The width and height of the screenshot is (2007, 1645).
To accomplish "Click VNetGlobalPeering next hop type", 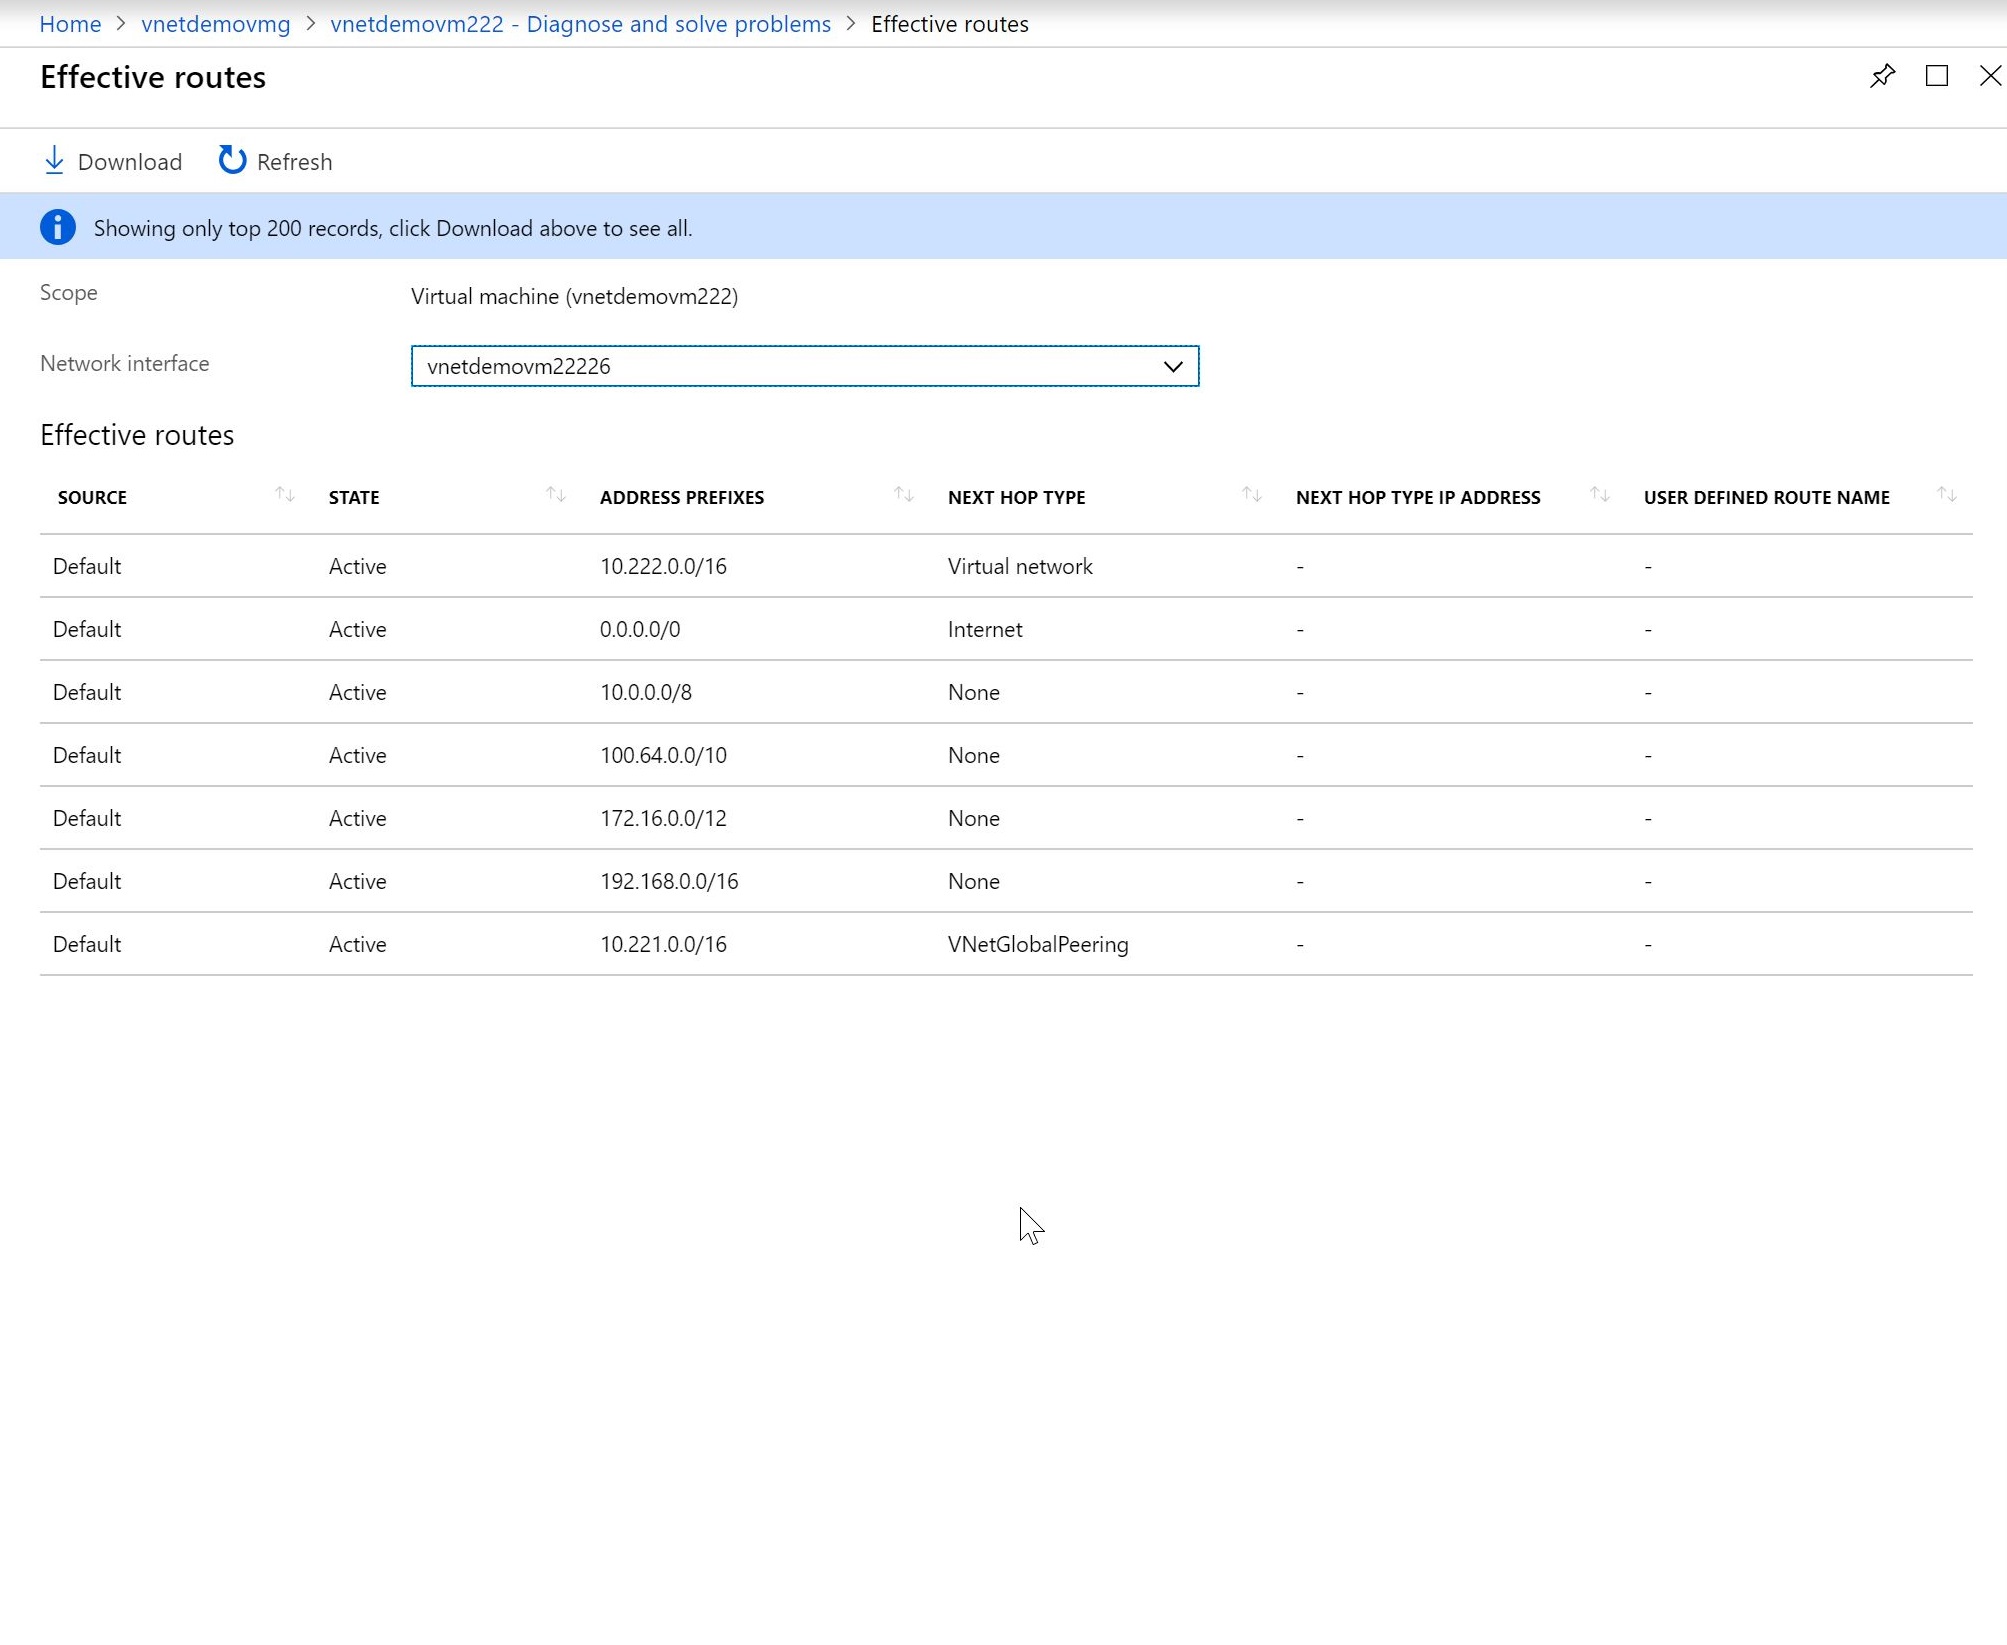I will tap(1038, 944).
